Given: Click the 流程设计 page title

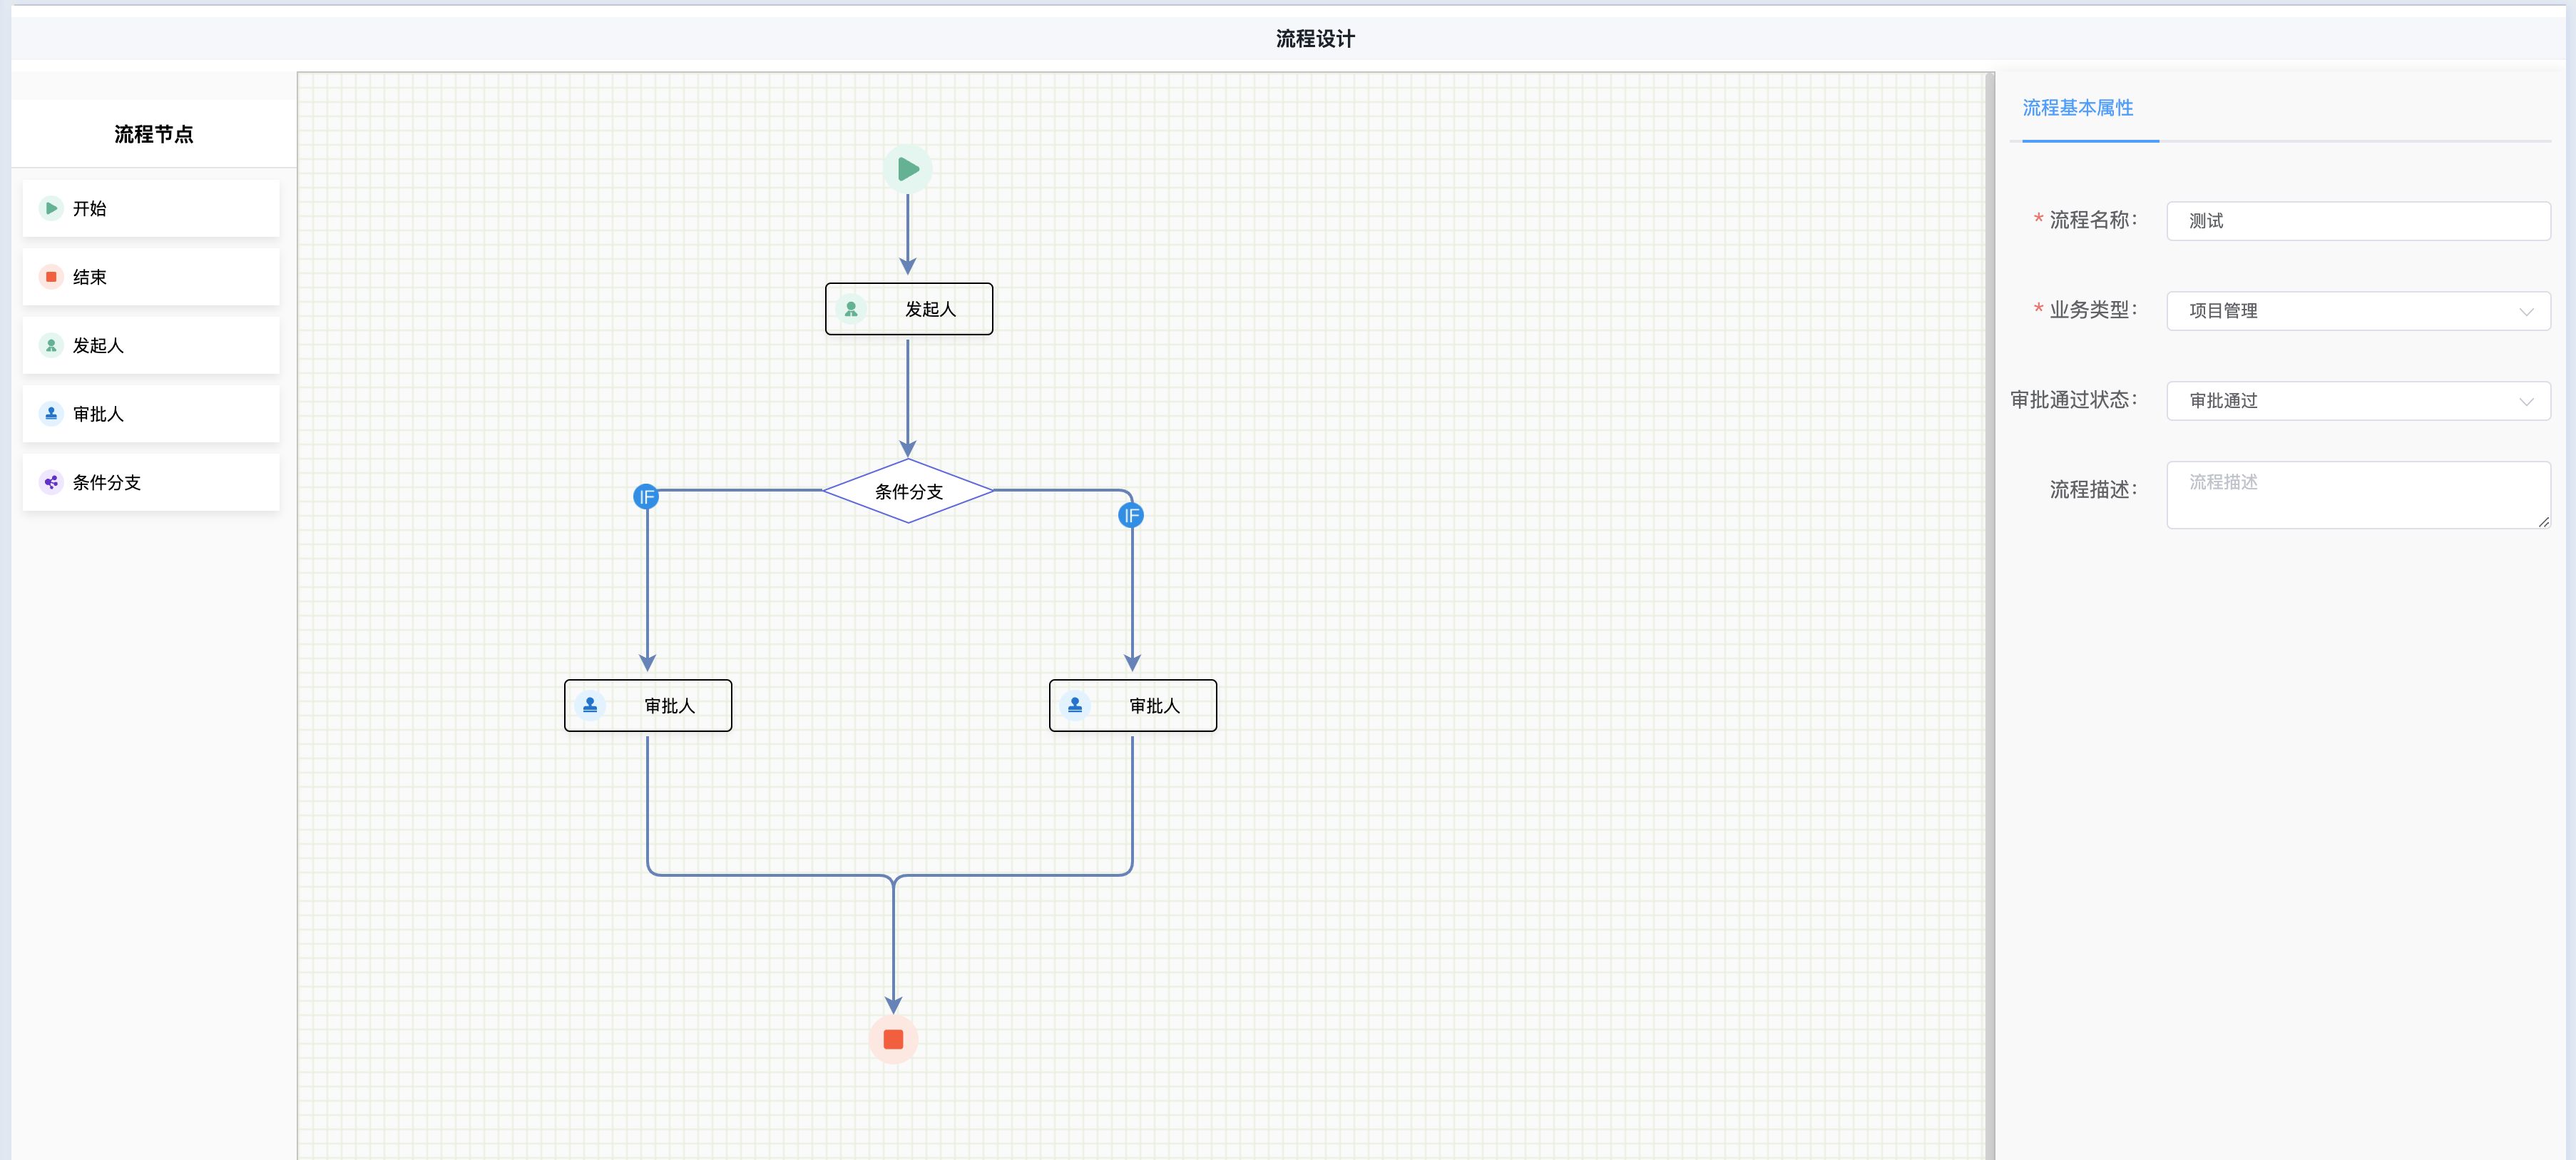Looking at the screenshot, I should 1315,38.
